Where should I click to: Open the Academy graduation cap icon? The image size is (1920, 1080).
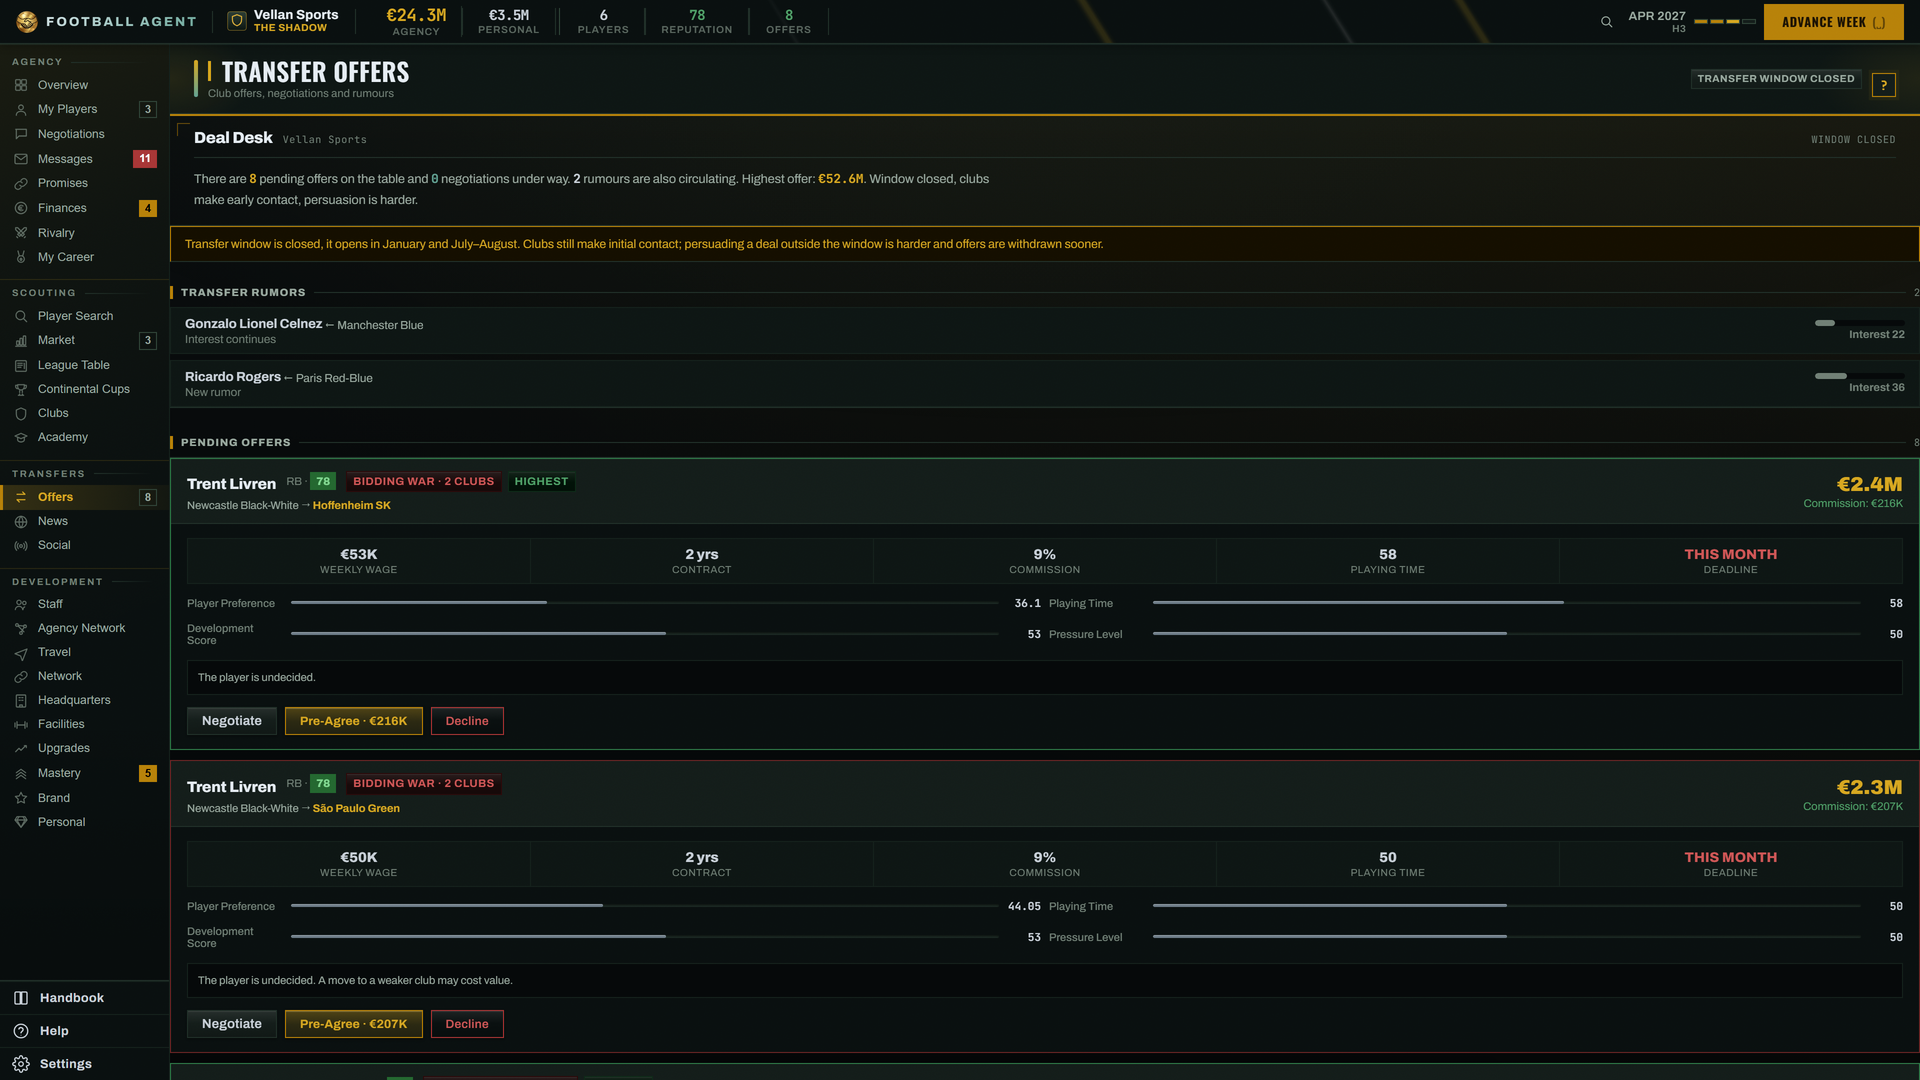(21, 437)
